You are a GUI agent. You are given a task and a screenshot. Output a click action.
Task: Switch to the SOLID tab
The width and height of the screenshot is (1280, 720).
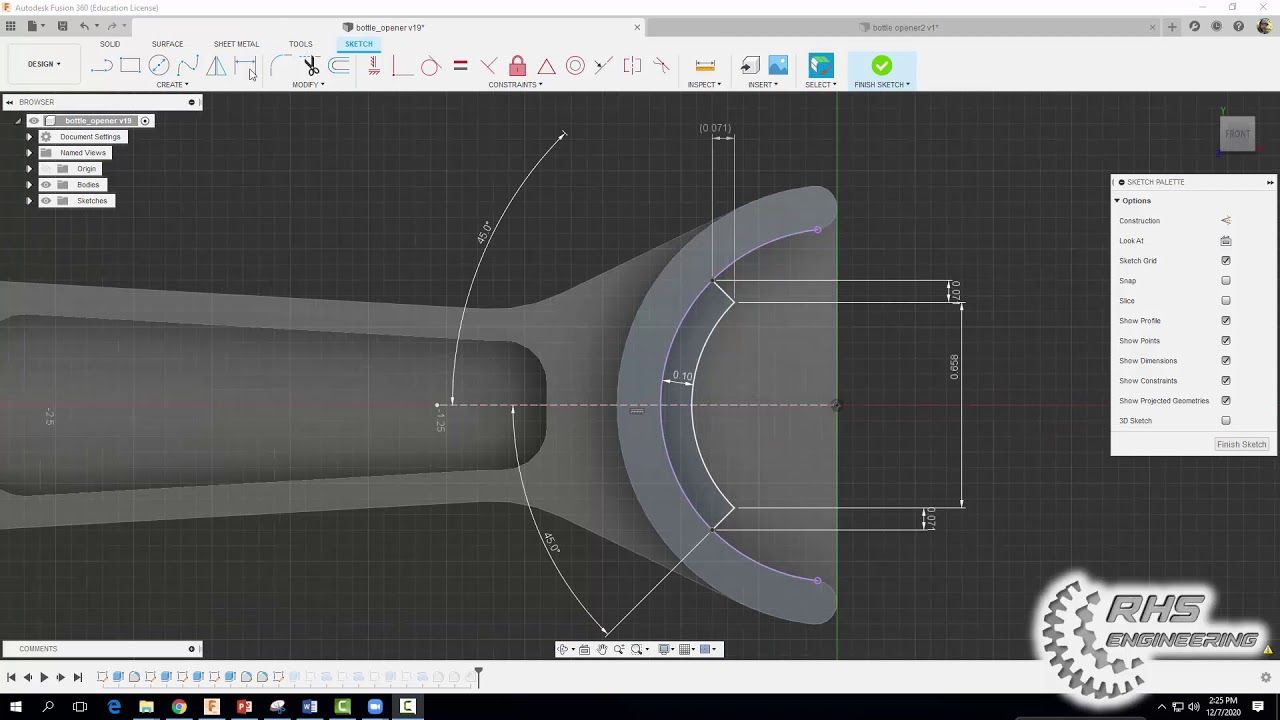[x=110, y=44]
